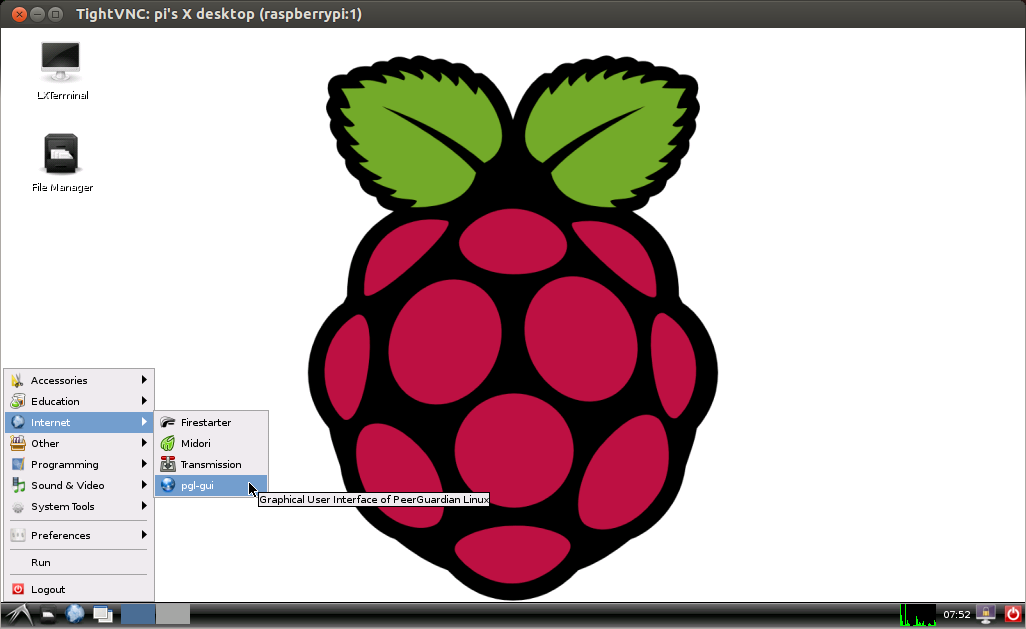Click the 07:52 clock in the panel

[957, 614]
